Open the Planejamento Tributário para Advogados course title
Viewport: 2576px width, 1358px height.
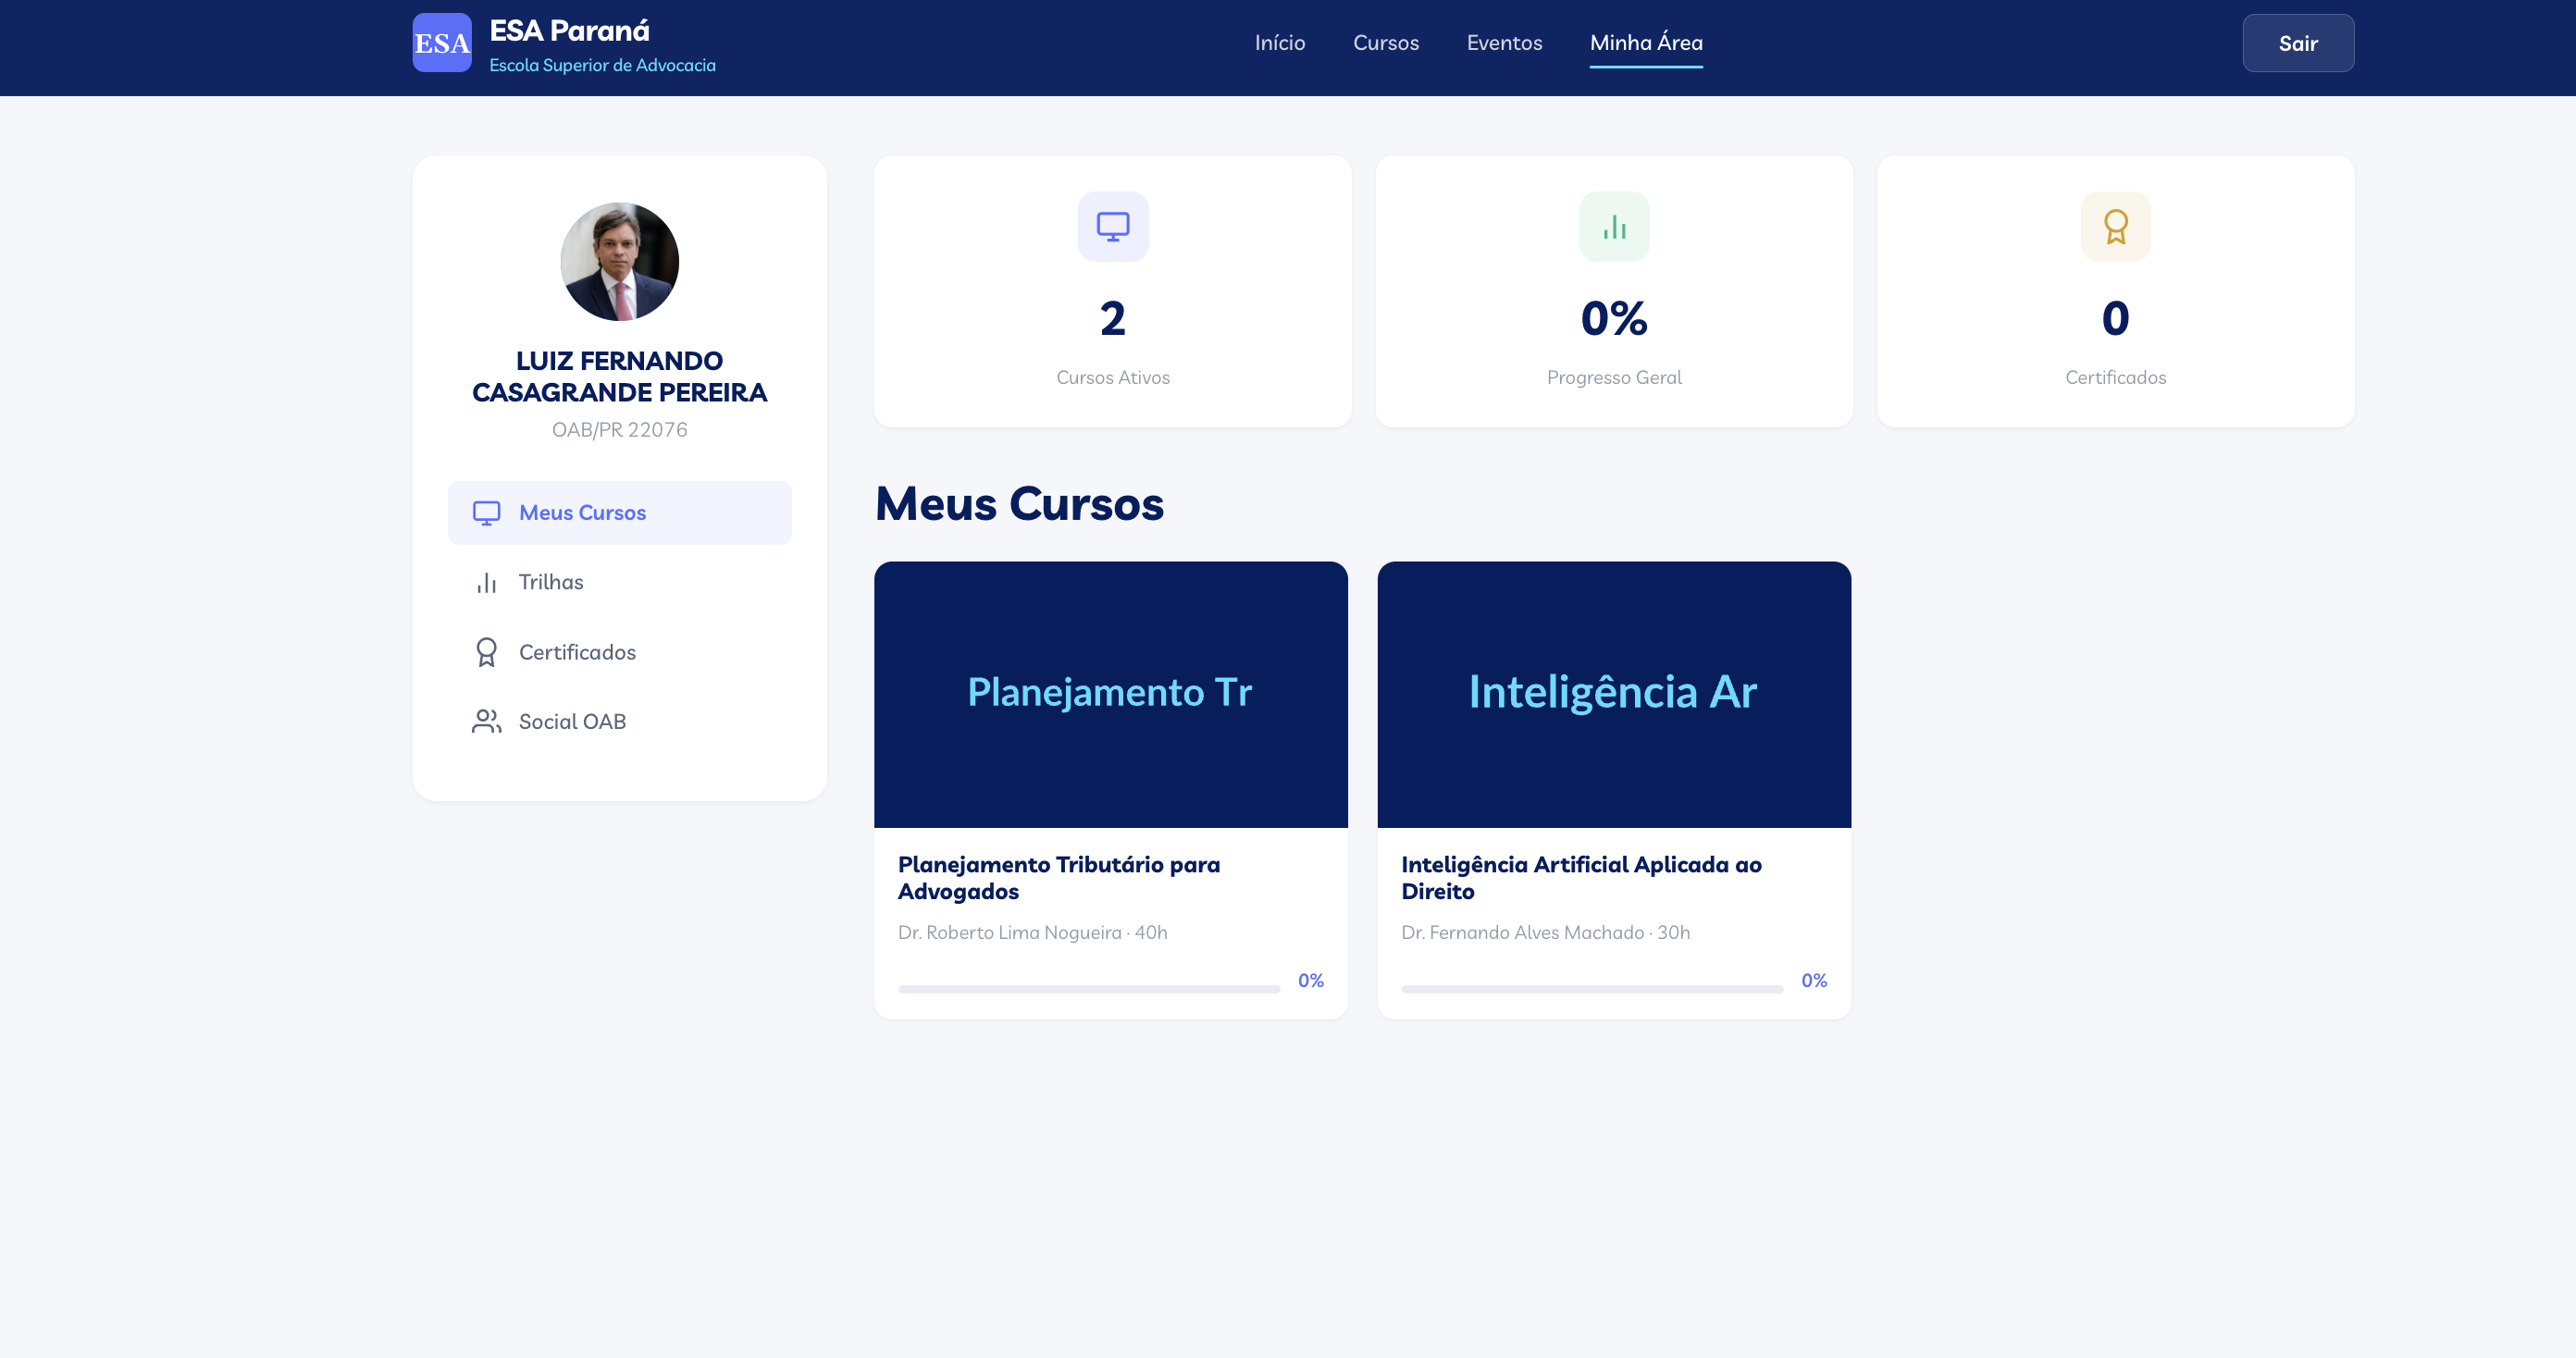(x=1058, y=877)
